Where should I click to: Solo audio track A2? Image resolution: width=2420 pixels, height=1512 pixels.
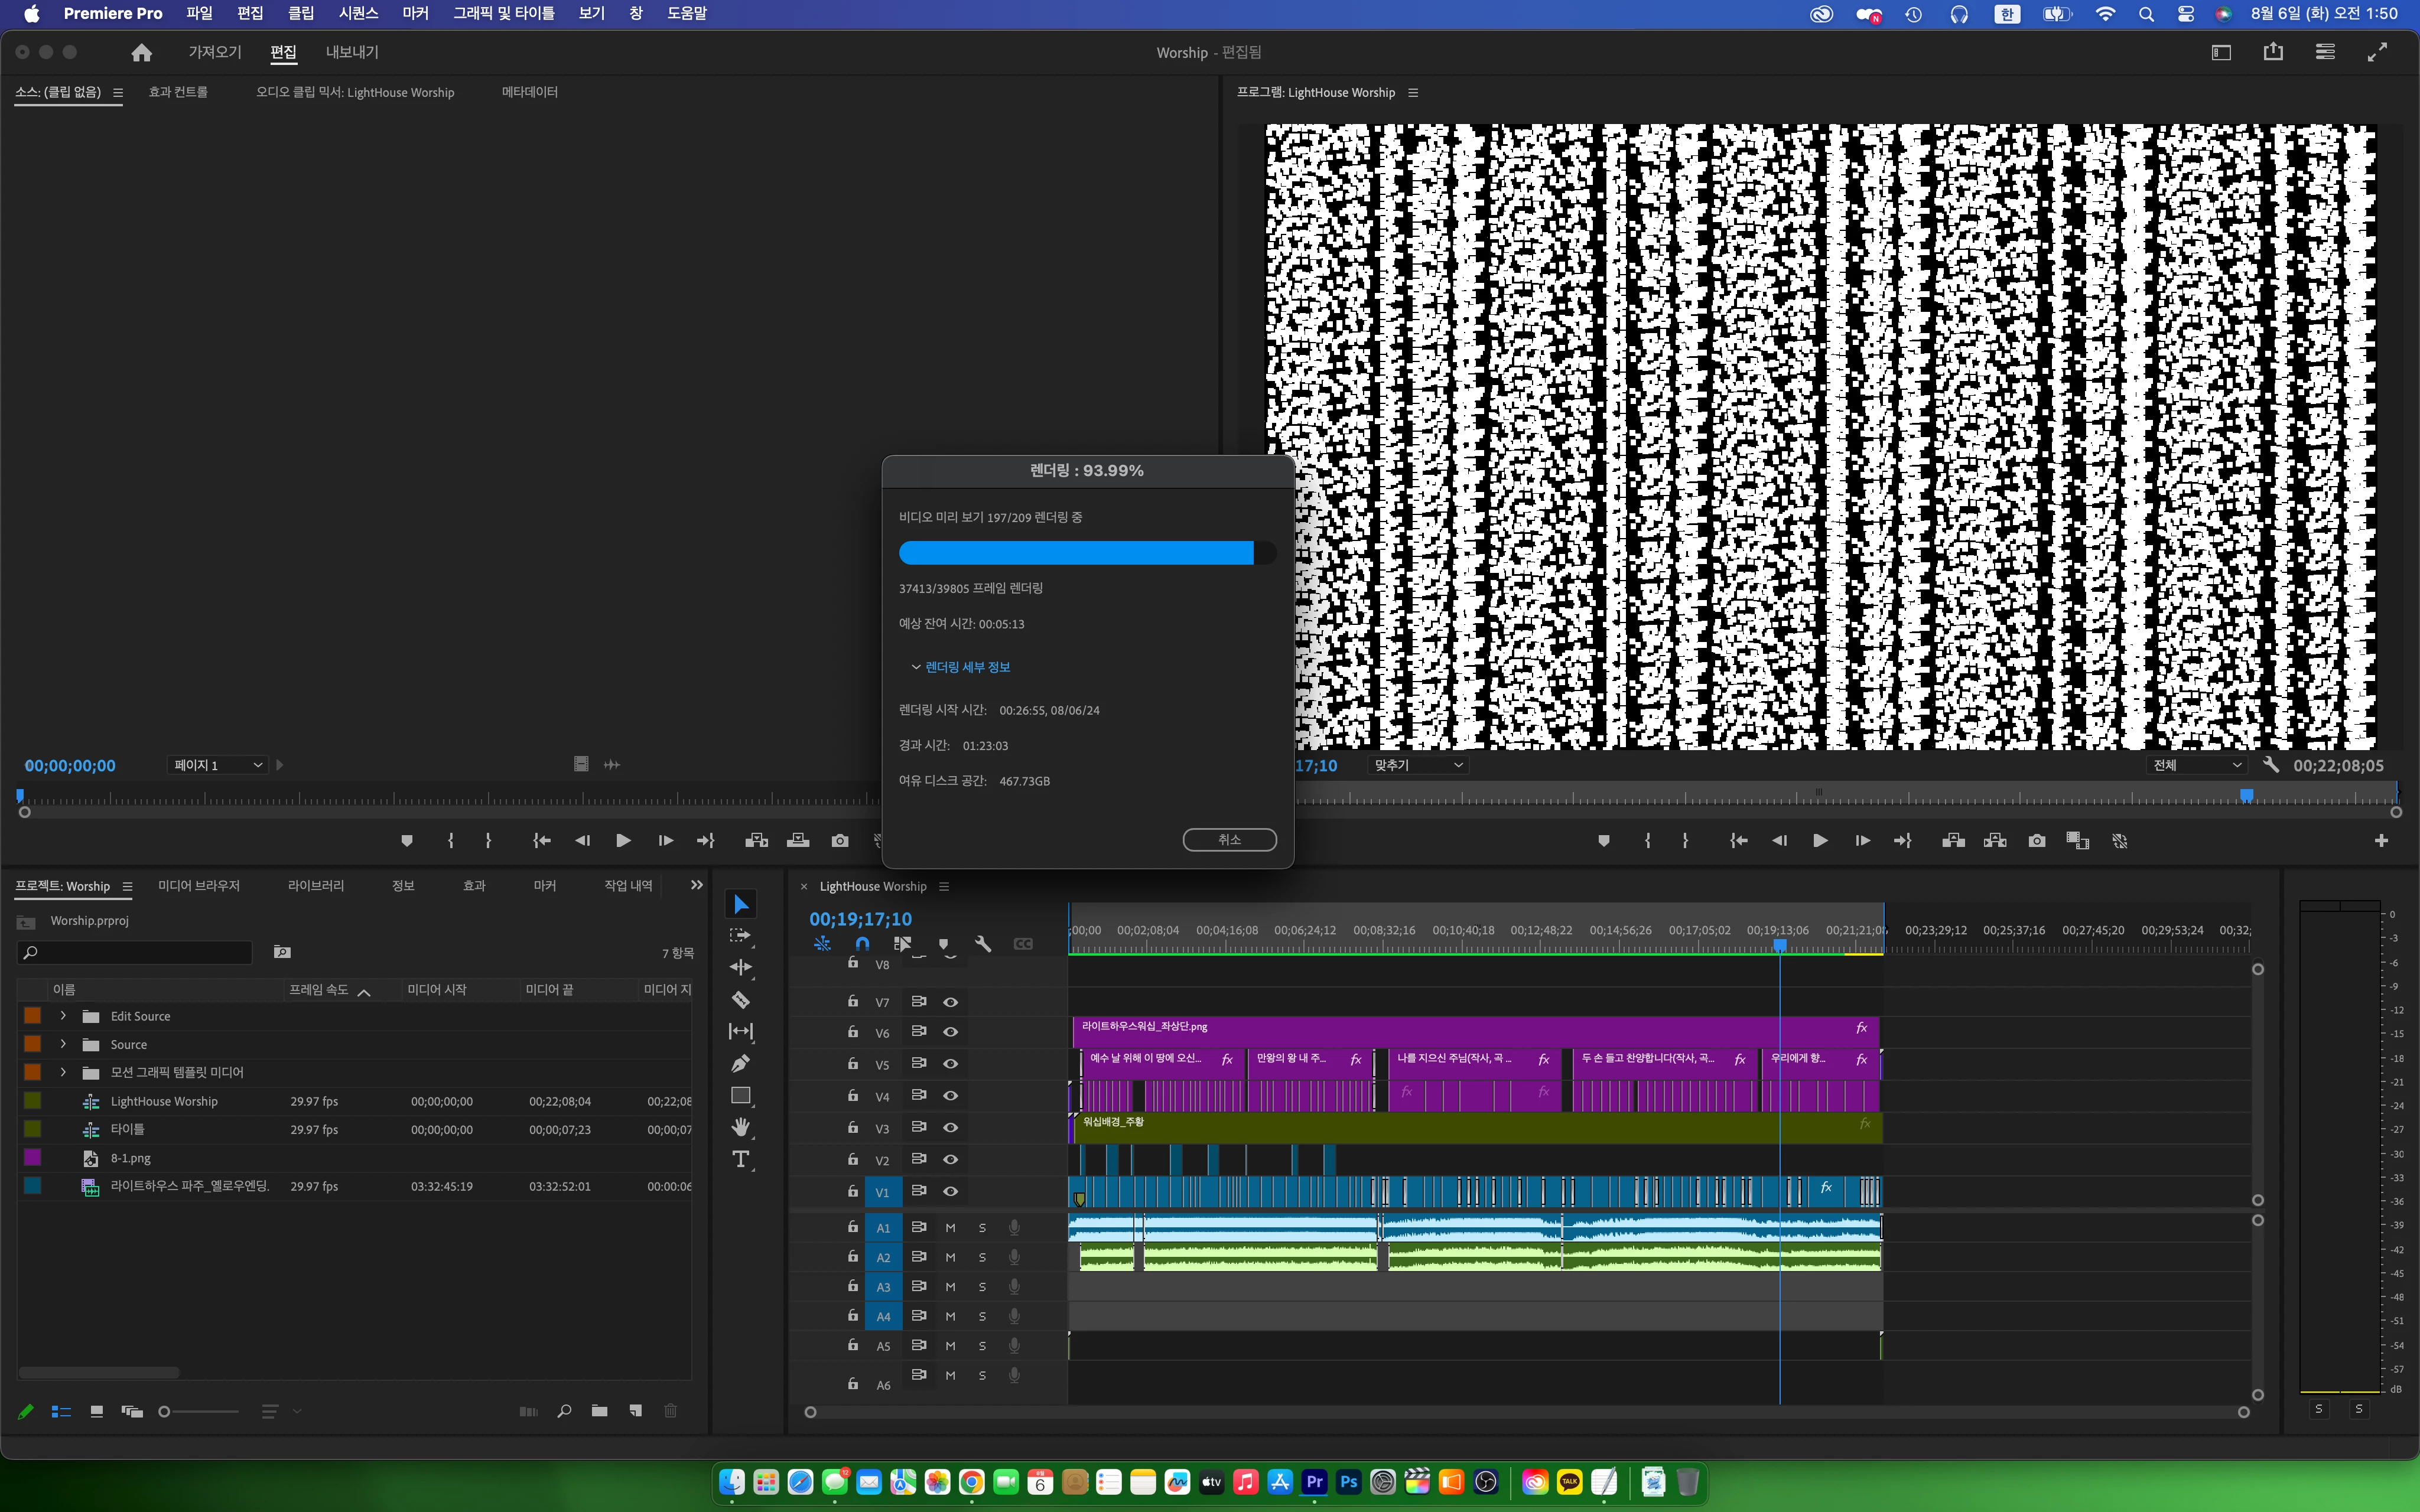[x=982, y=1257]
